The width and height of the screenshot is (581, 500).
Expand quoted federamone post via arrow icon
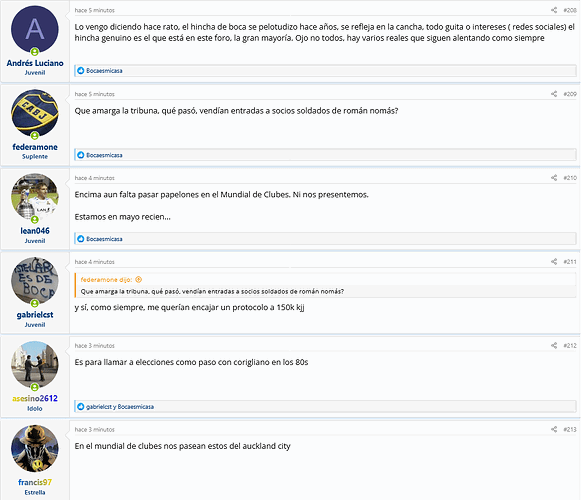(139, 279)
